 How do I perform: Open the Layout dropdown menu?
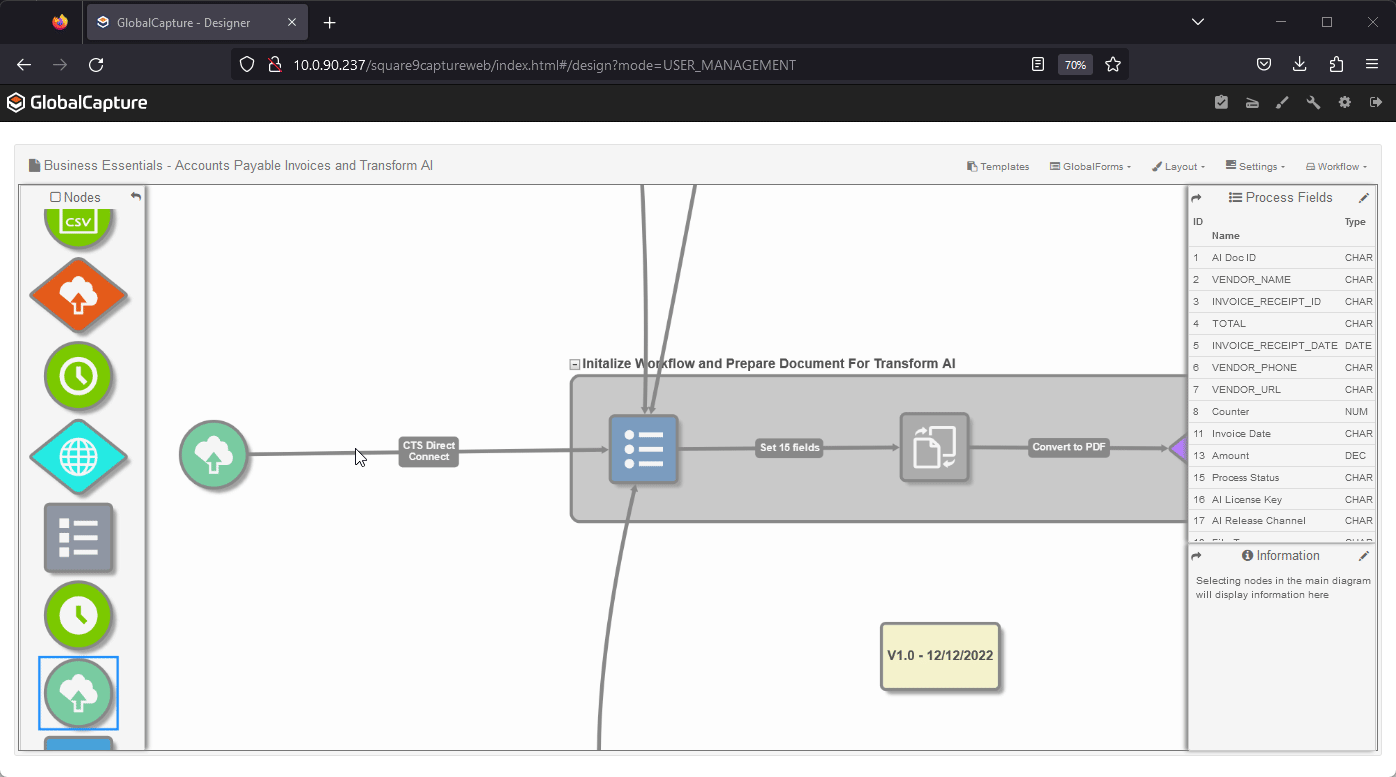tap(1178, 167)
